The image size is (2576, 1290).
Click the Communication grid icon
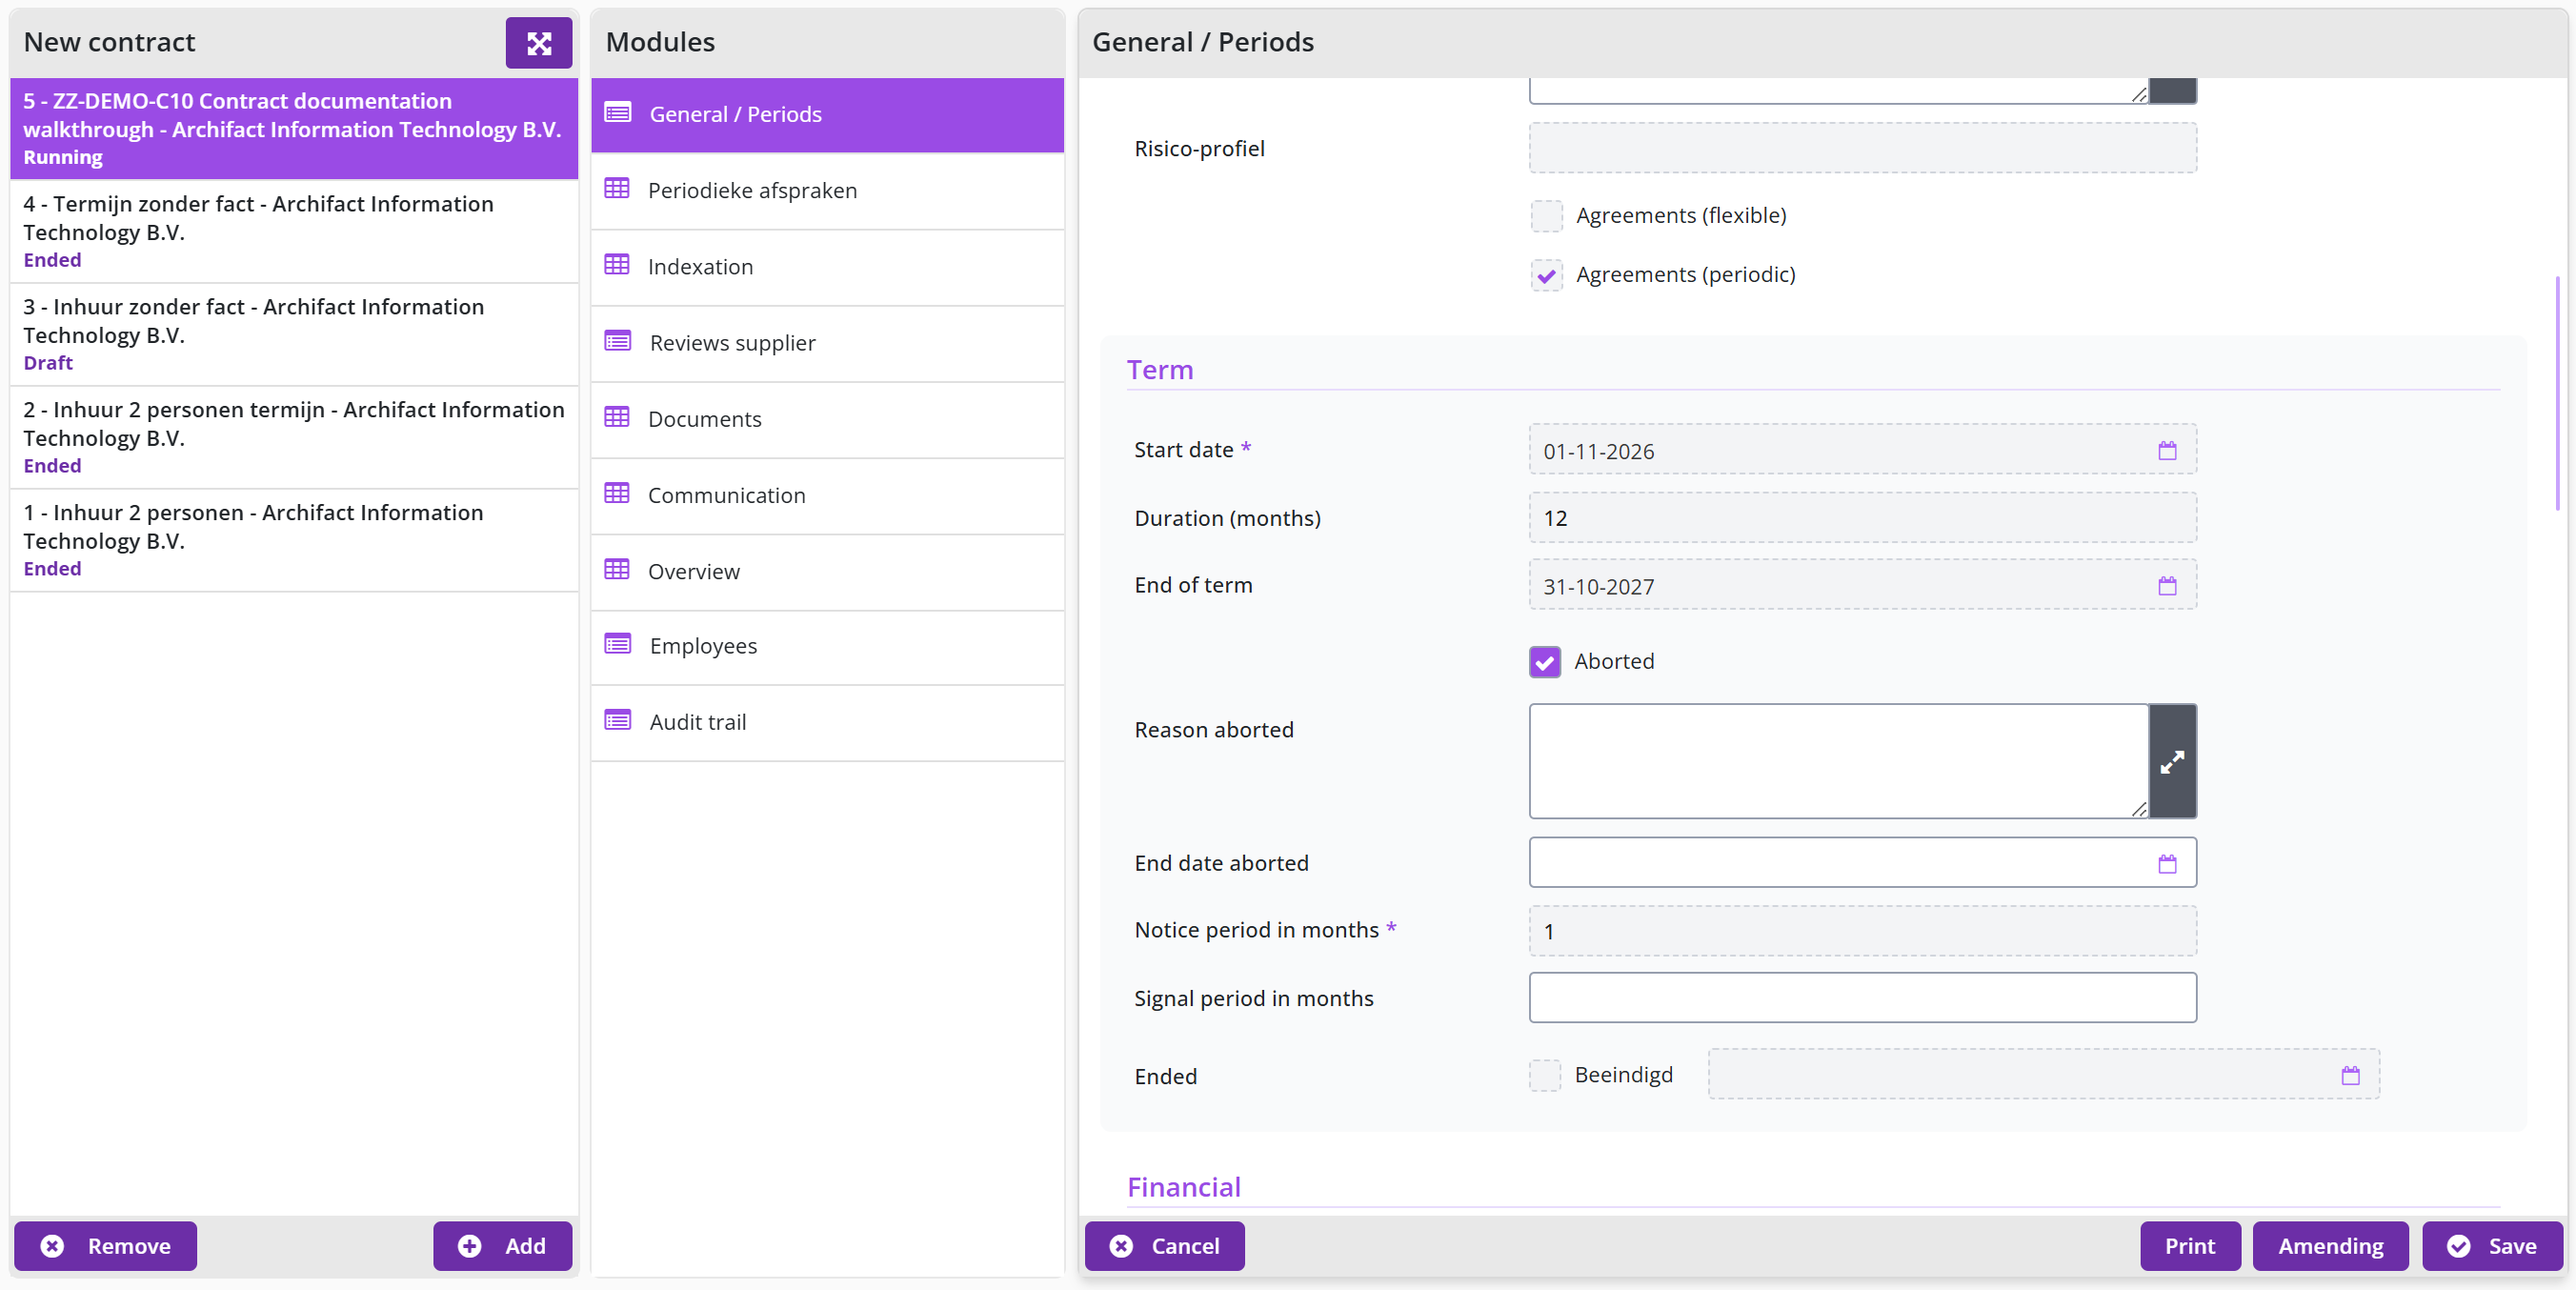[x=617, y=494]
